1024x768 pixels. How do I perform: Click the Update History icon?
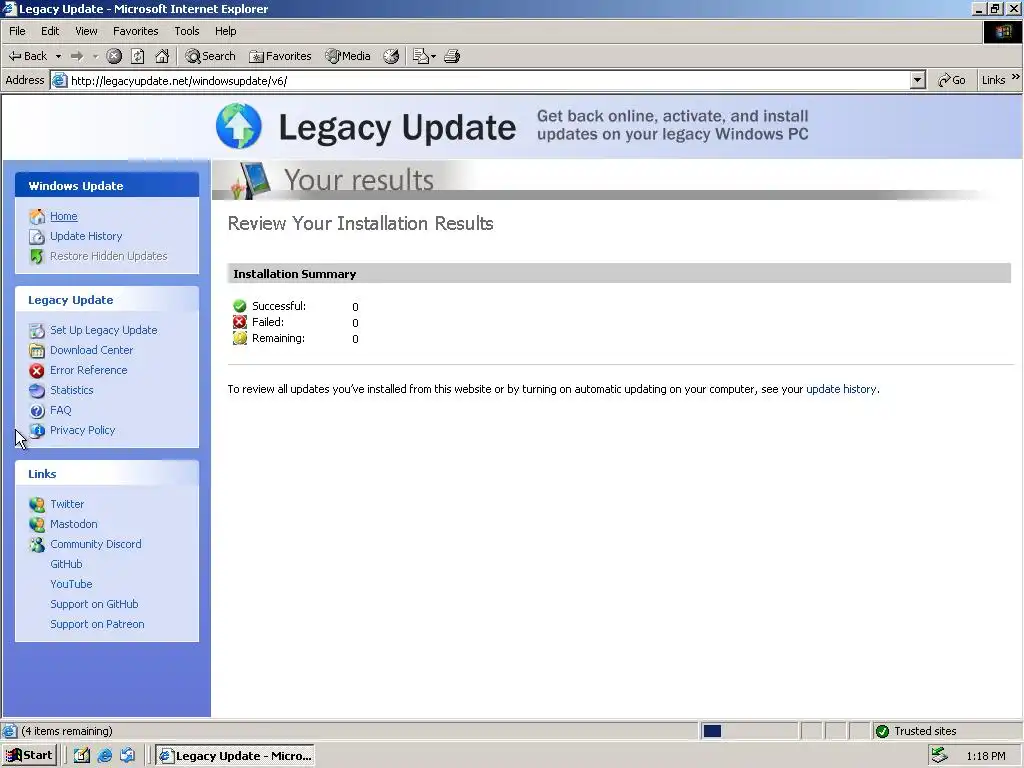tap(37, 236)
